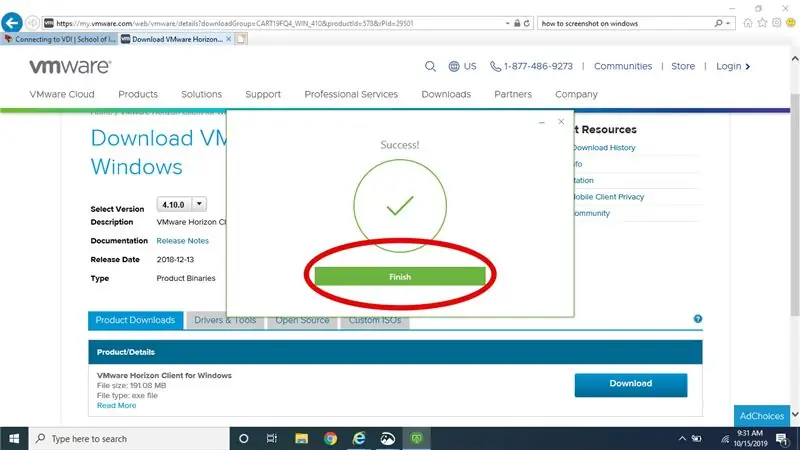Open the Store link

pyautogui.click(x=683, y=66)
